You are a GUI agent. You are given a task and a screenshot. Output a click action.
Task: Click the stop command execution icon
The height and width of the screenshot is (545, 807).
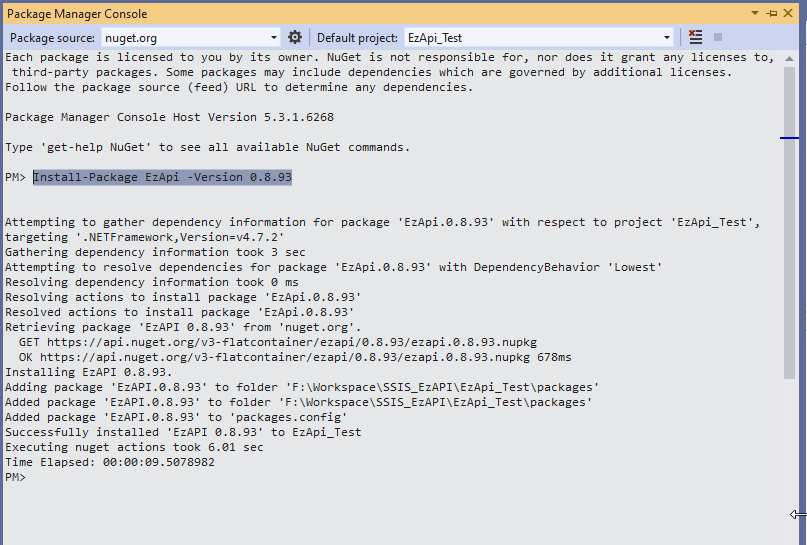[718, 37]
